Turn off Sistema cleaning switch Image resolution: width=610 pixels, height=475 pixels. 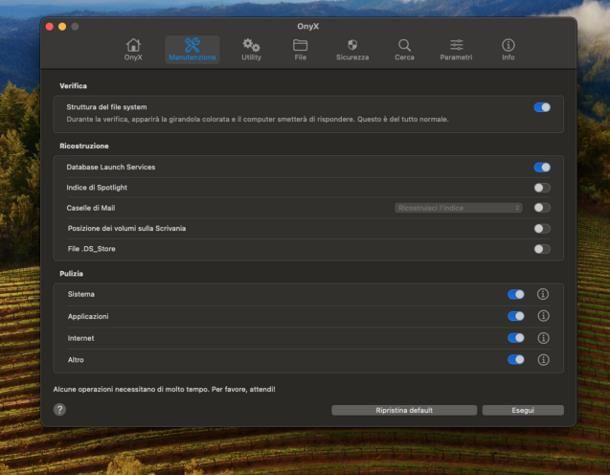click(516, 294)
